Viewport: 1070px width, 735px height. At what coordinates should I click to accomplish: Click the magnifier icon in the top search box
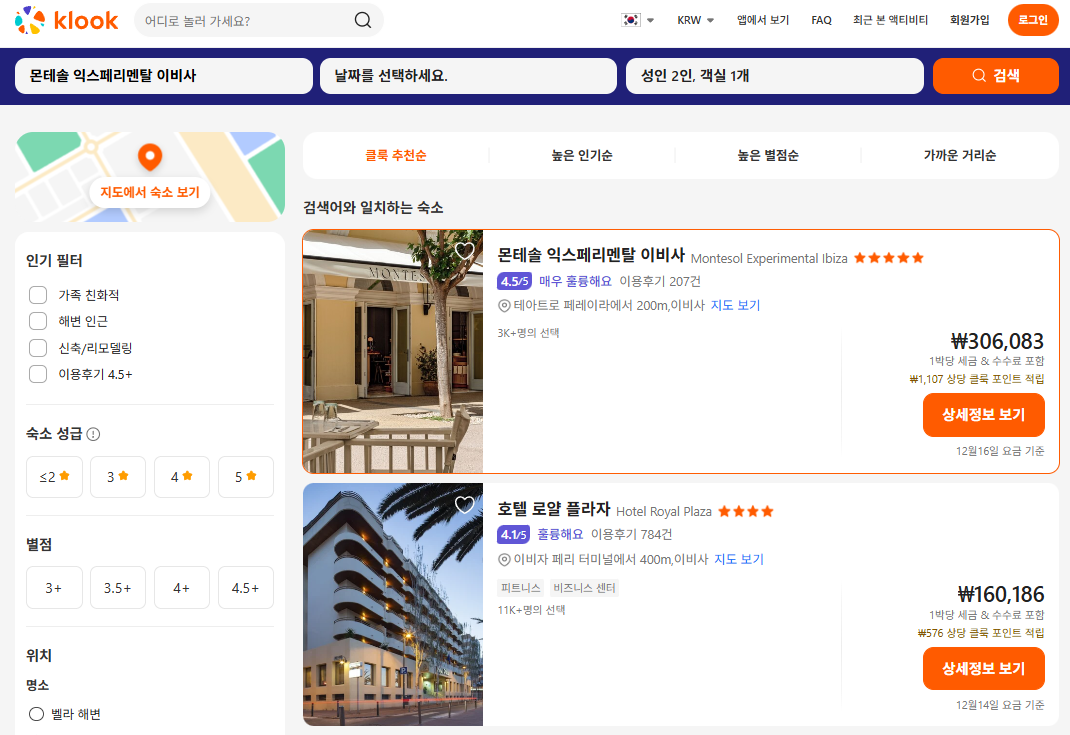pos(363,20)
